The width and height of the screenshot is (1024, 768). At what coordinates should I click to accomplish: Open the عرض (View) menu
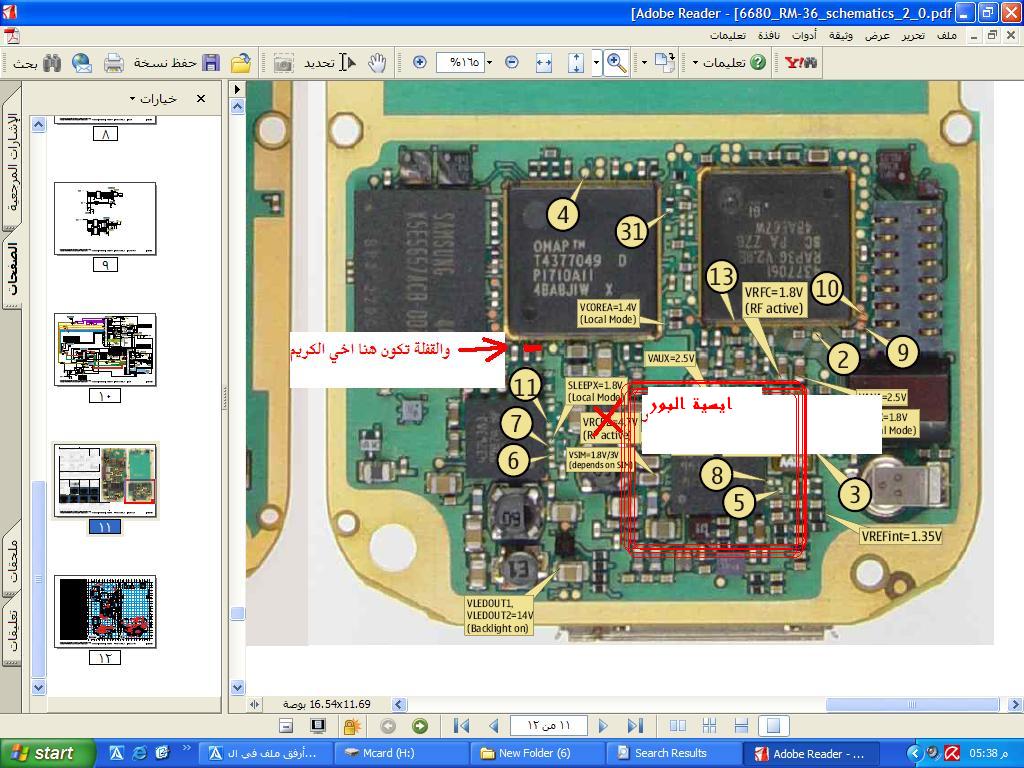point(877,35)
